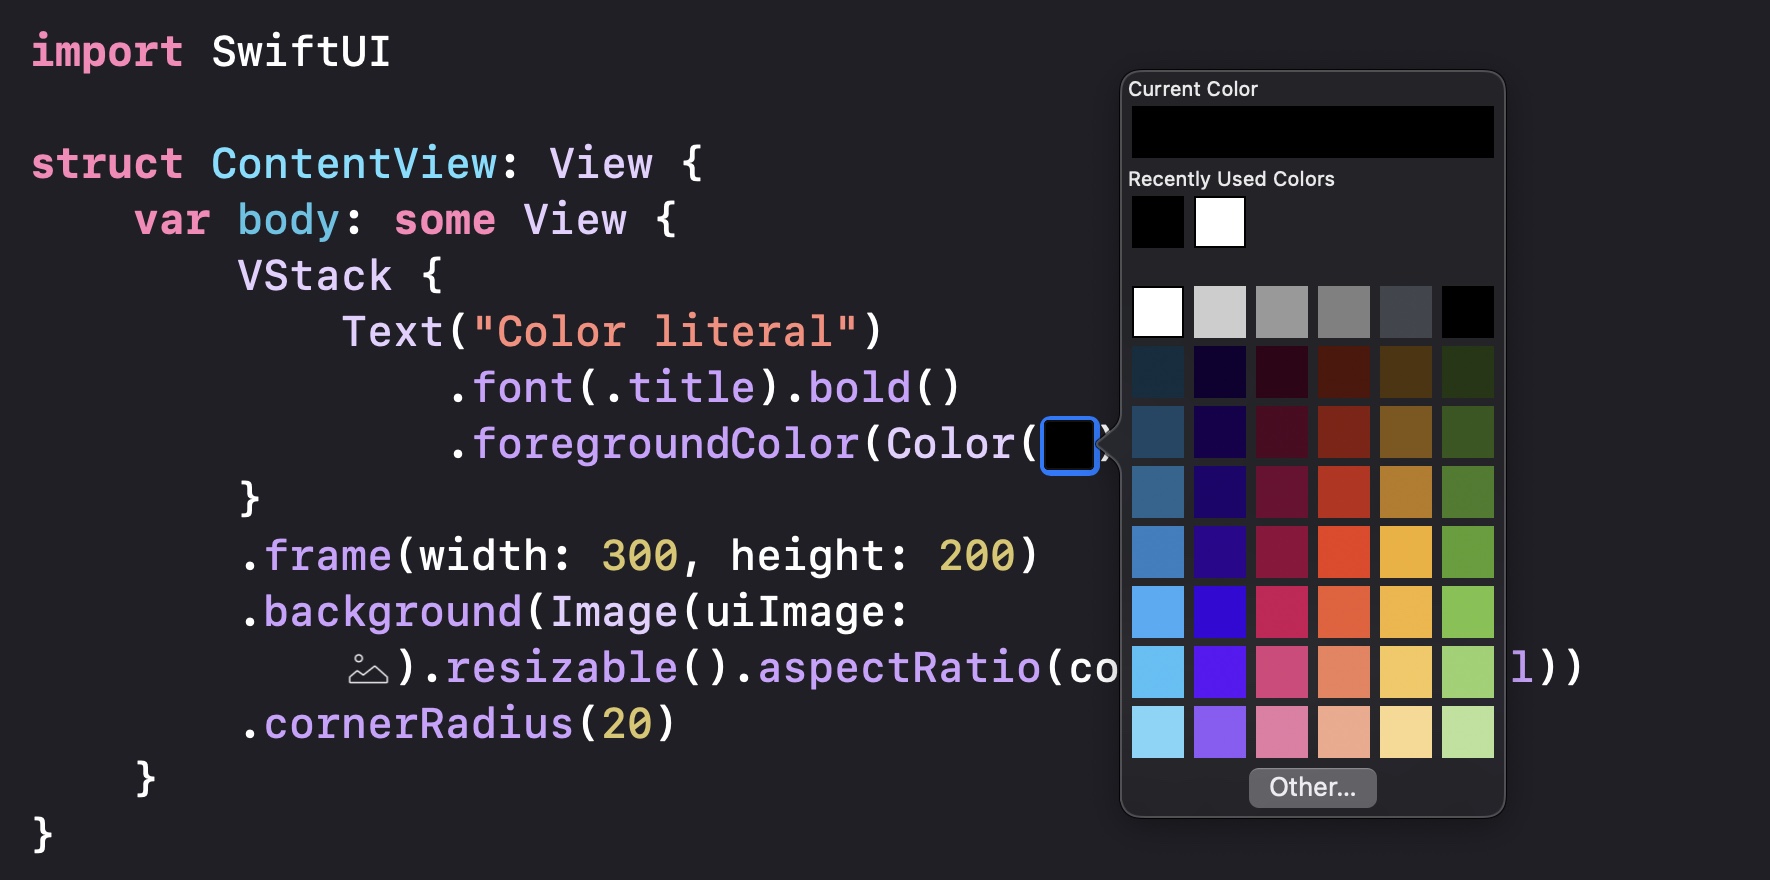The width and height of the screenshot is (1770, 880).
Task: Pick the lightest pale green swatch
Action: point(1468,732)
